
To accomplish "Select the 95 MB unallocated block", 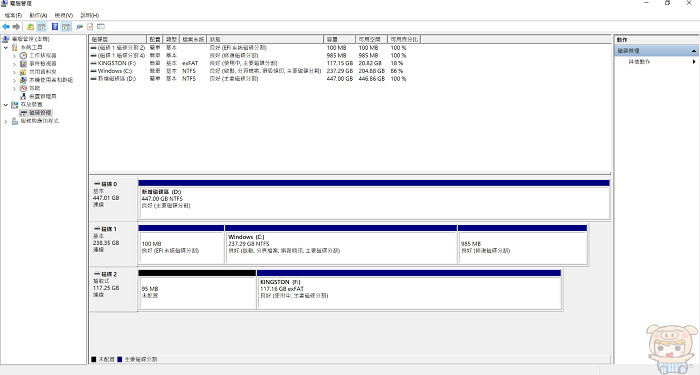I will 197,290.
